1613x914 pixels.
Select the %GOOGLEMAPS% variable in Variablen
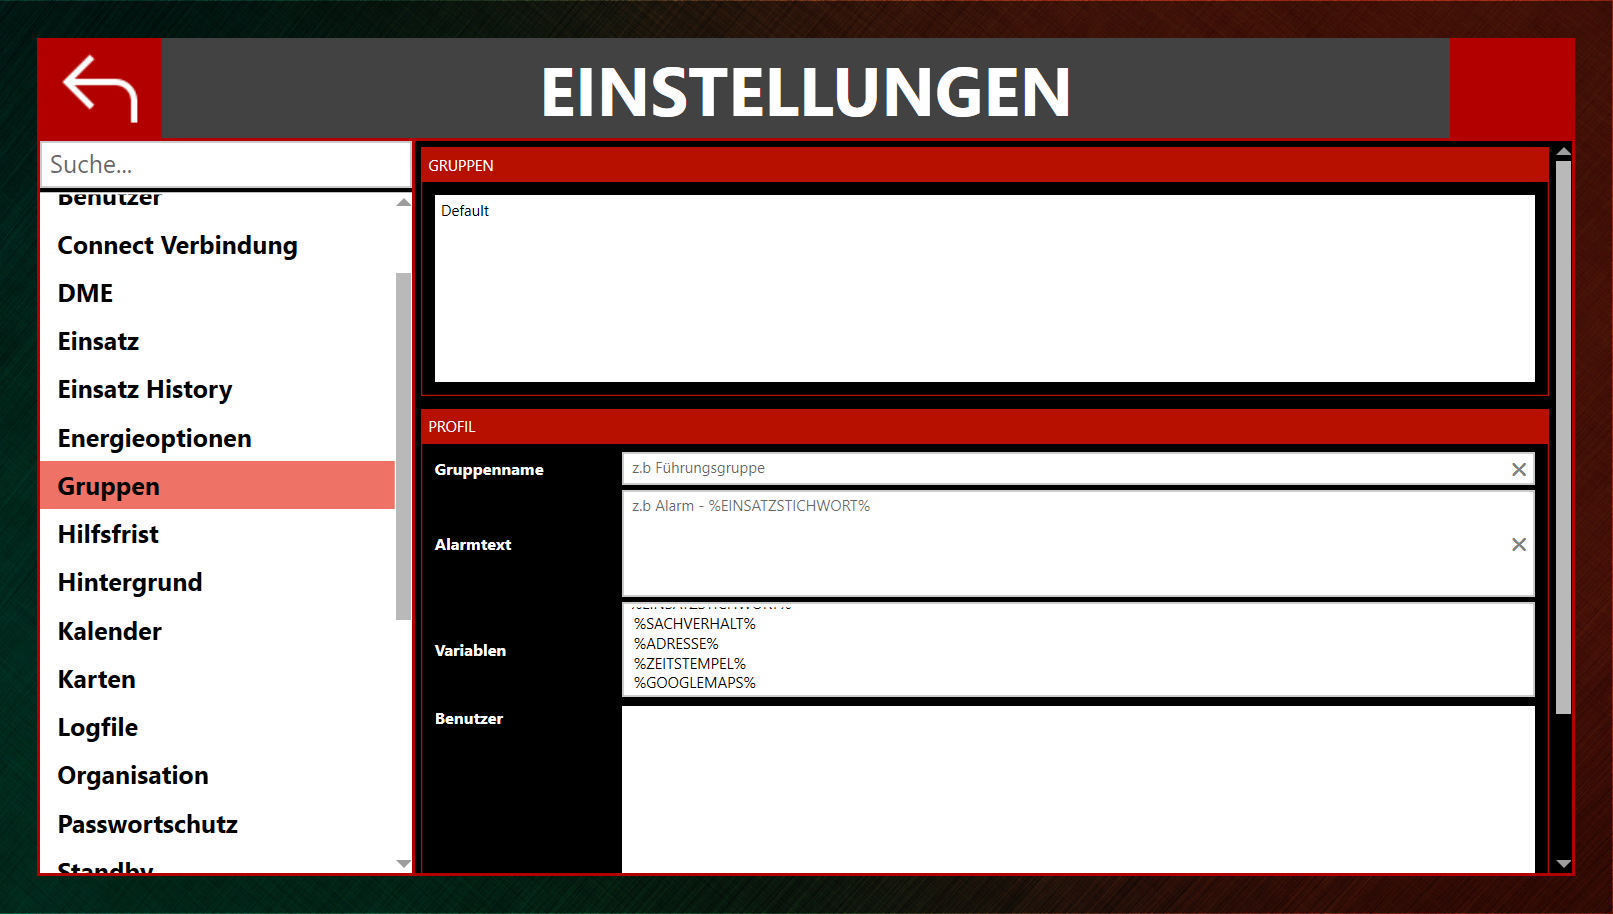[x=694, y=683]
